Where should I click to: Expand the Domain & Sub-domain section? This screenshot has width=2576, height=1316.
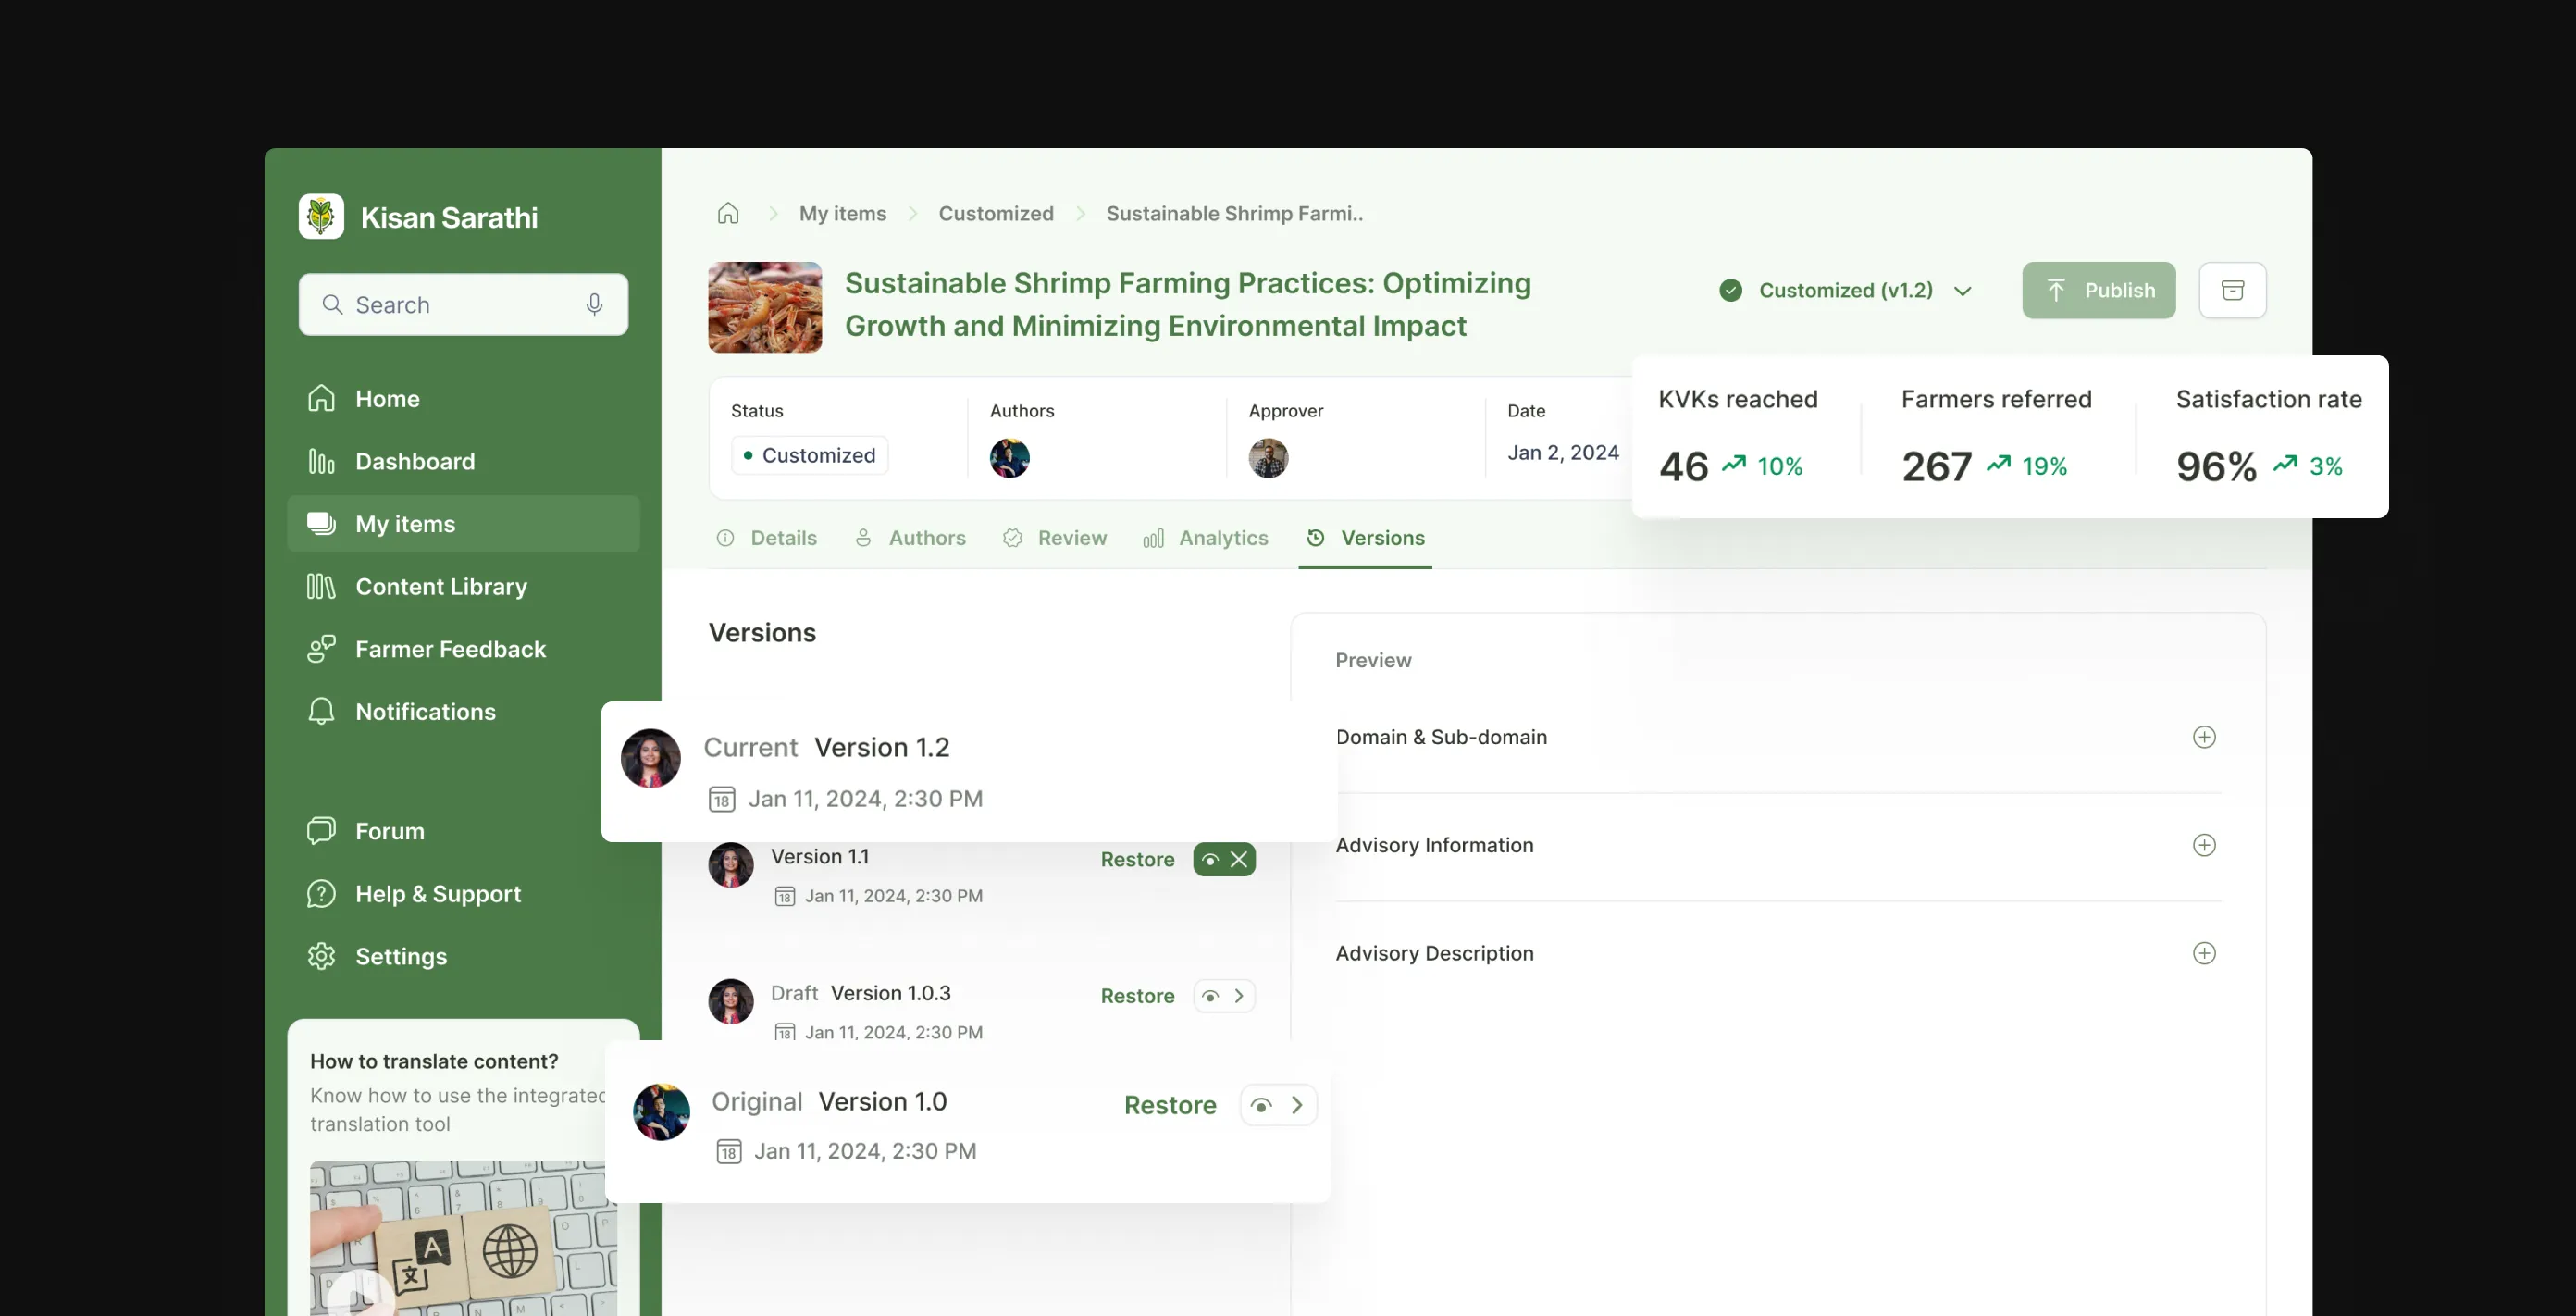tap(2204, 737)
